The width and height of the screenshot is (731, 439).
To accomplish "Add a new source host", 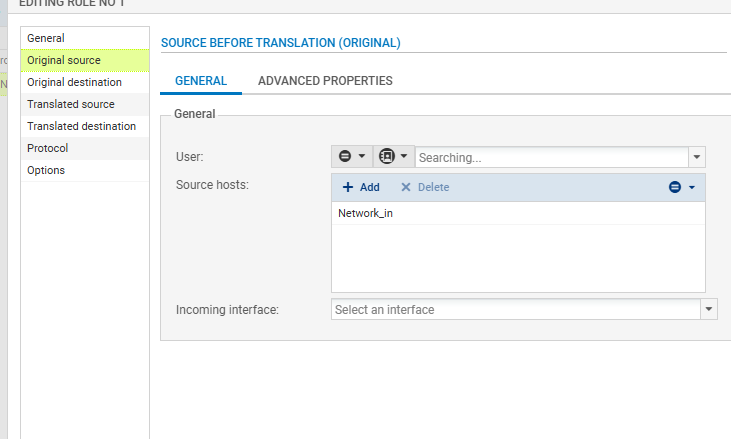I will coord(361,187).
